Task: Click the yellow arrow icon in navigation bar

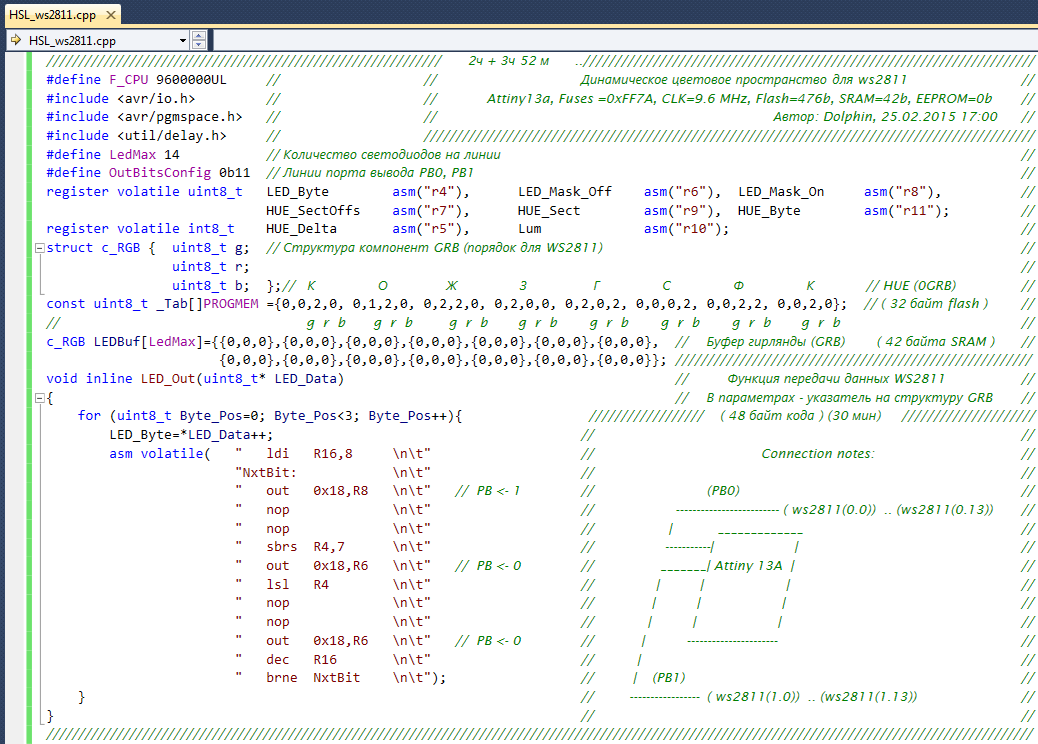Action: [x=16, y=40]
